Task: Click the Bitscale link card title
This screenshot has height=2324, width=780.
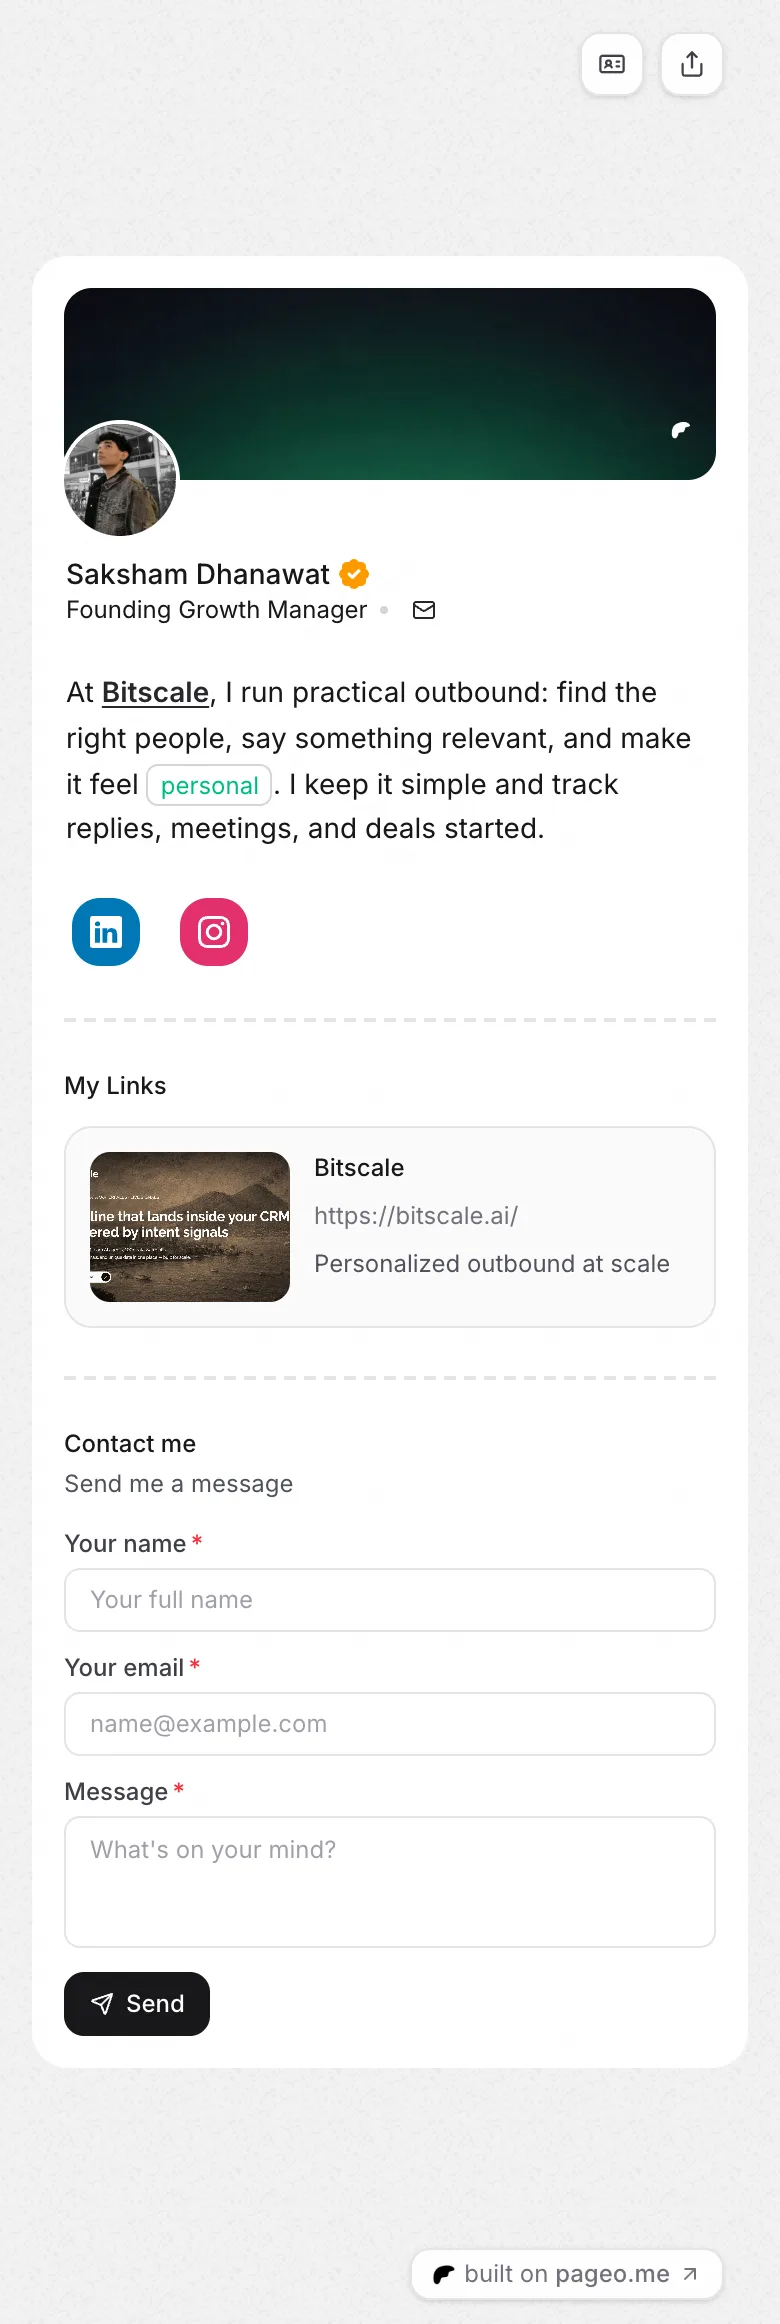Action: coord(359,1168)
